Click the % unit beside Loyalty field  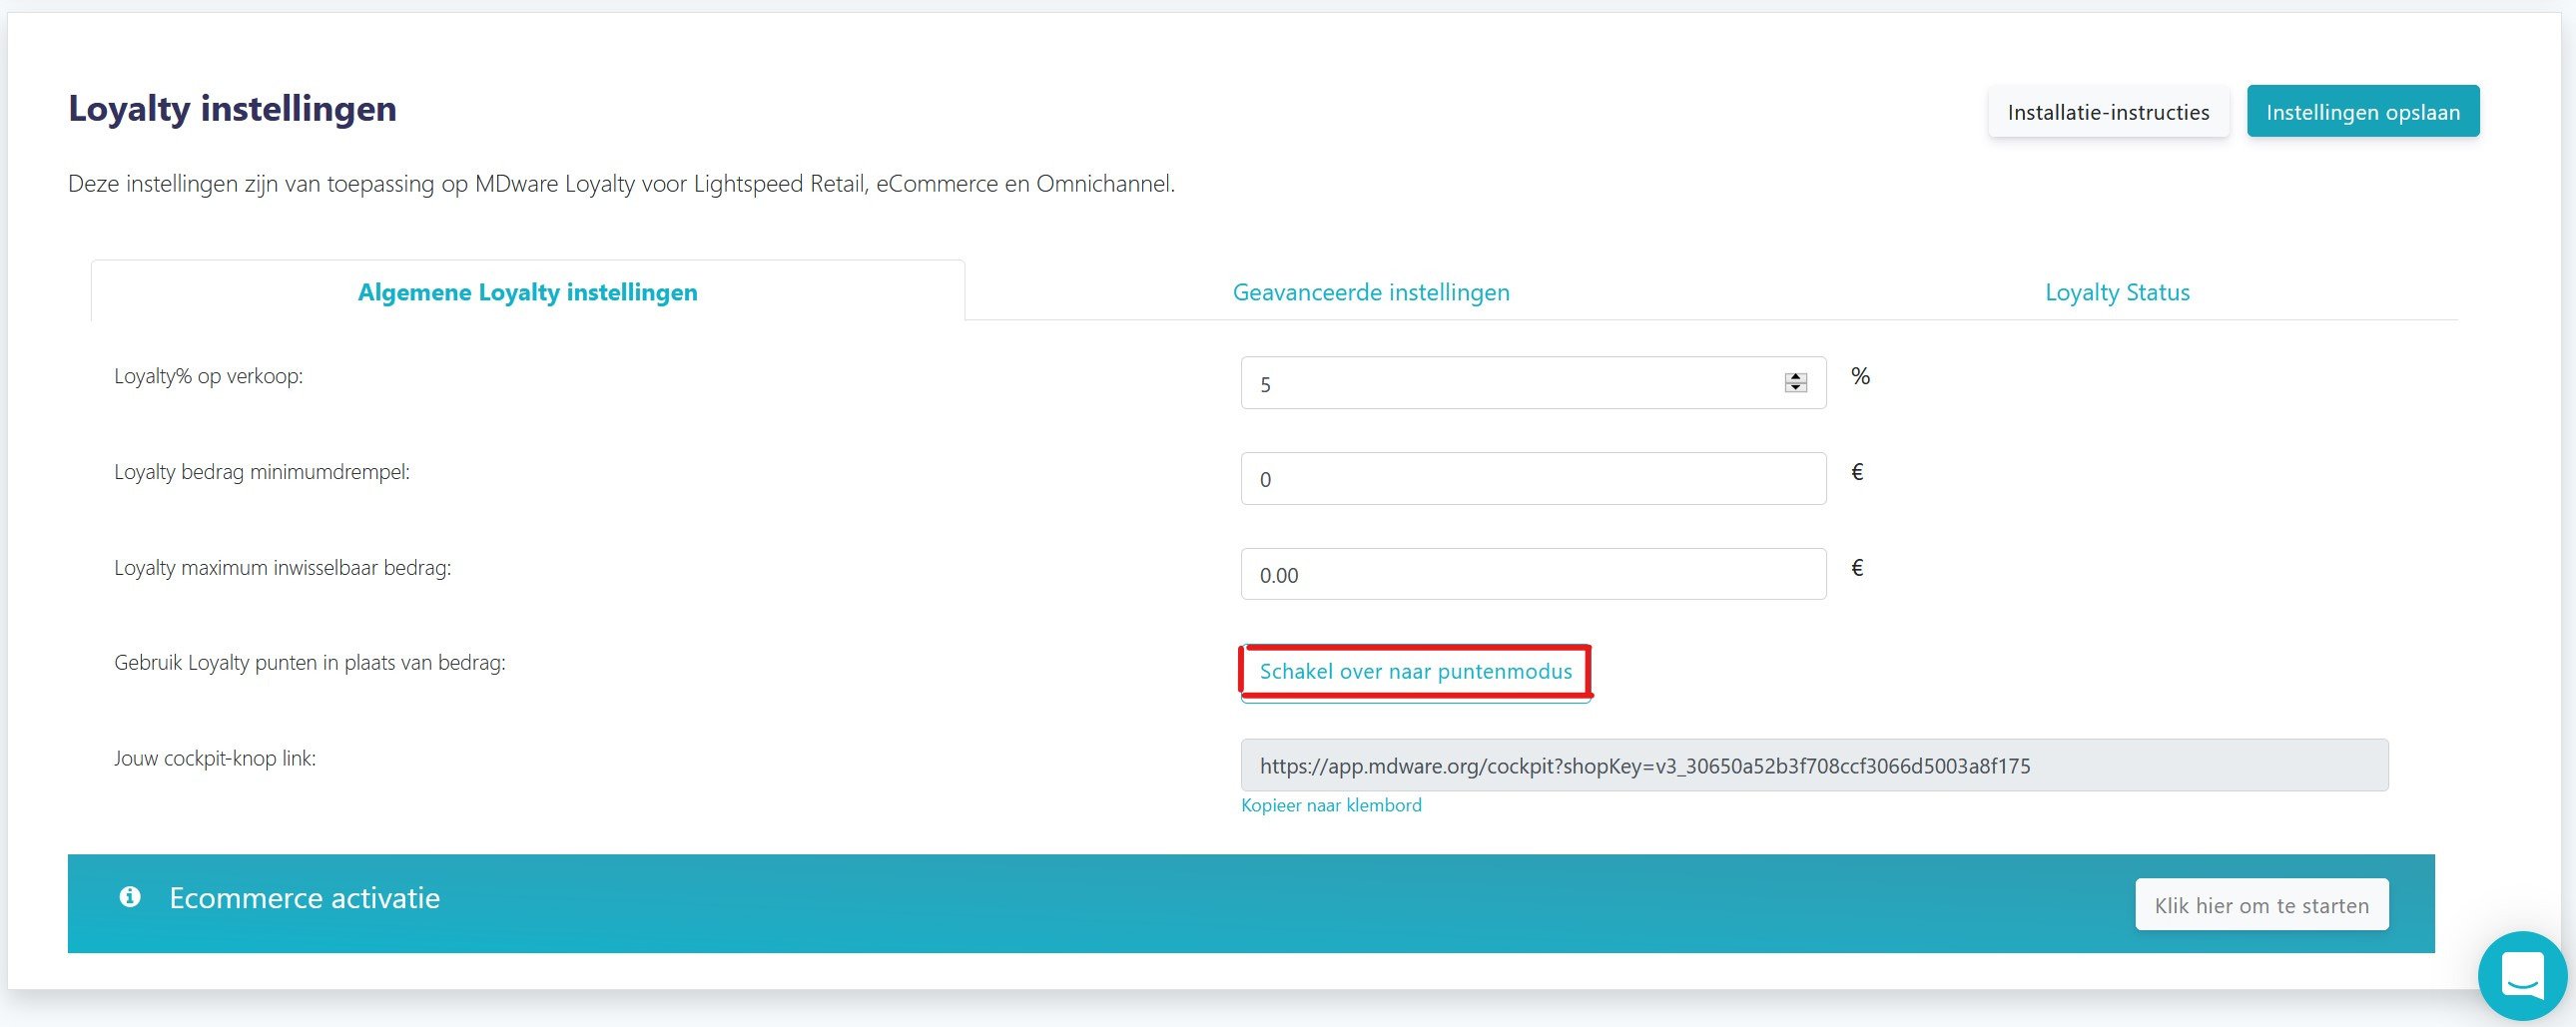coord(1860,376)
